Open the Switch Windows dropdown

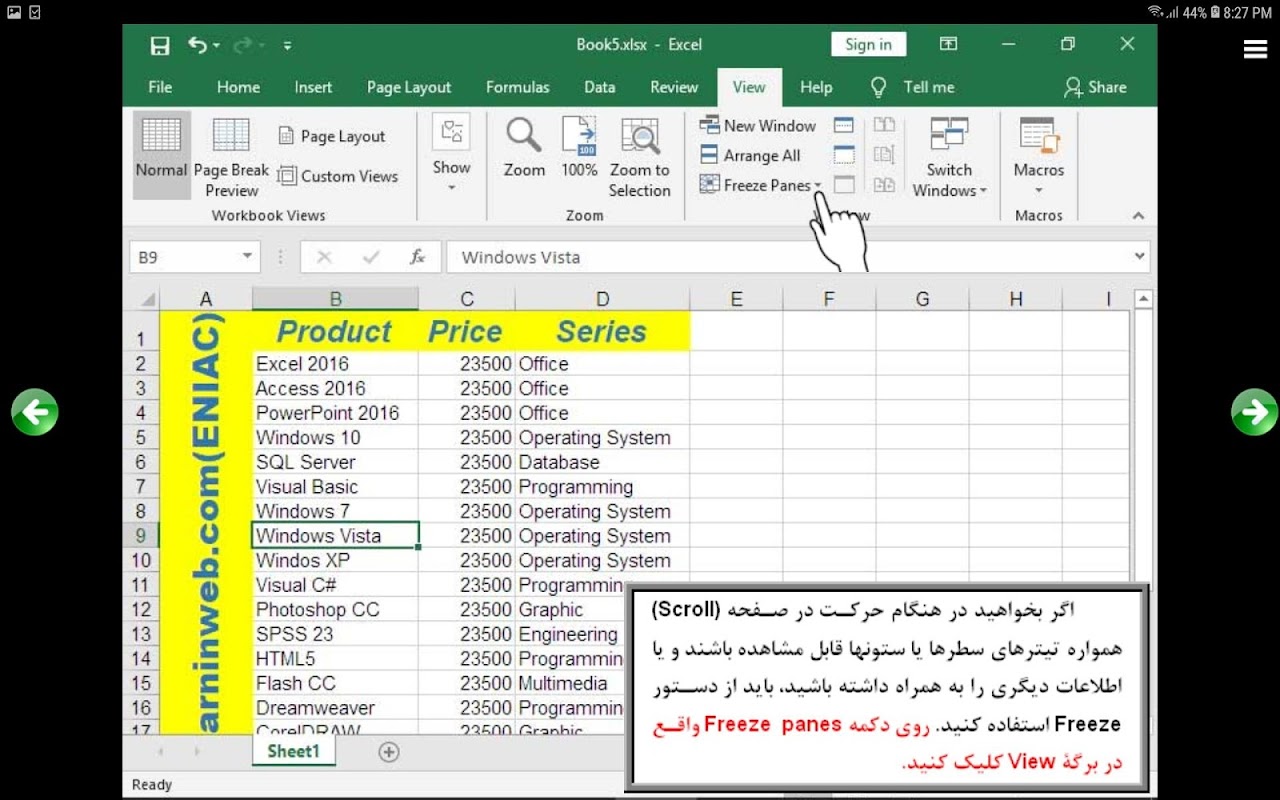coord(949,157)
